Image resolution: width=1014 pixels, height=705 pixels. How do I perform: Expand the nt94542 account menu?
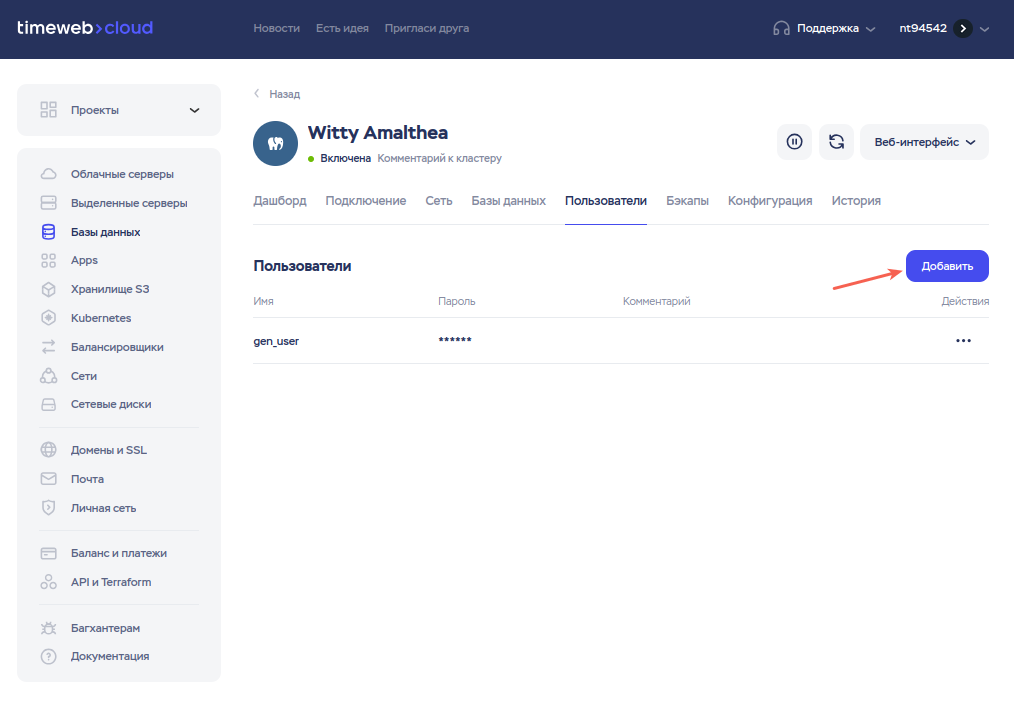[984, 29]
